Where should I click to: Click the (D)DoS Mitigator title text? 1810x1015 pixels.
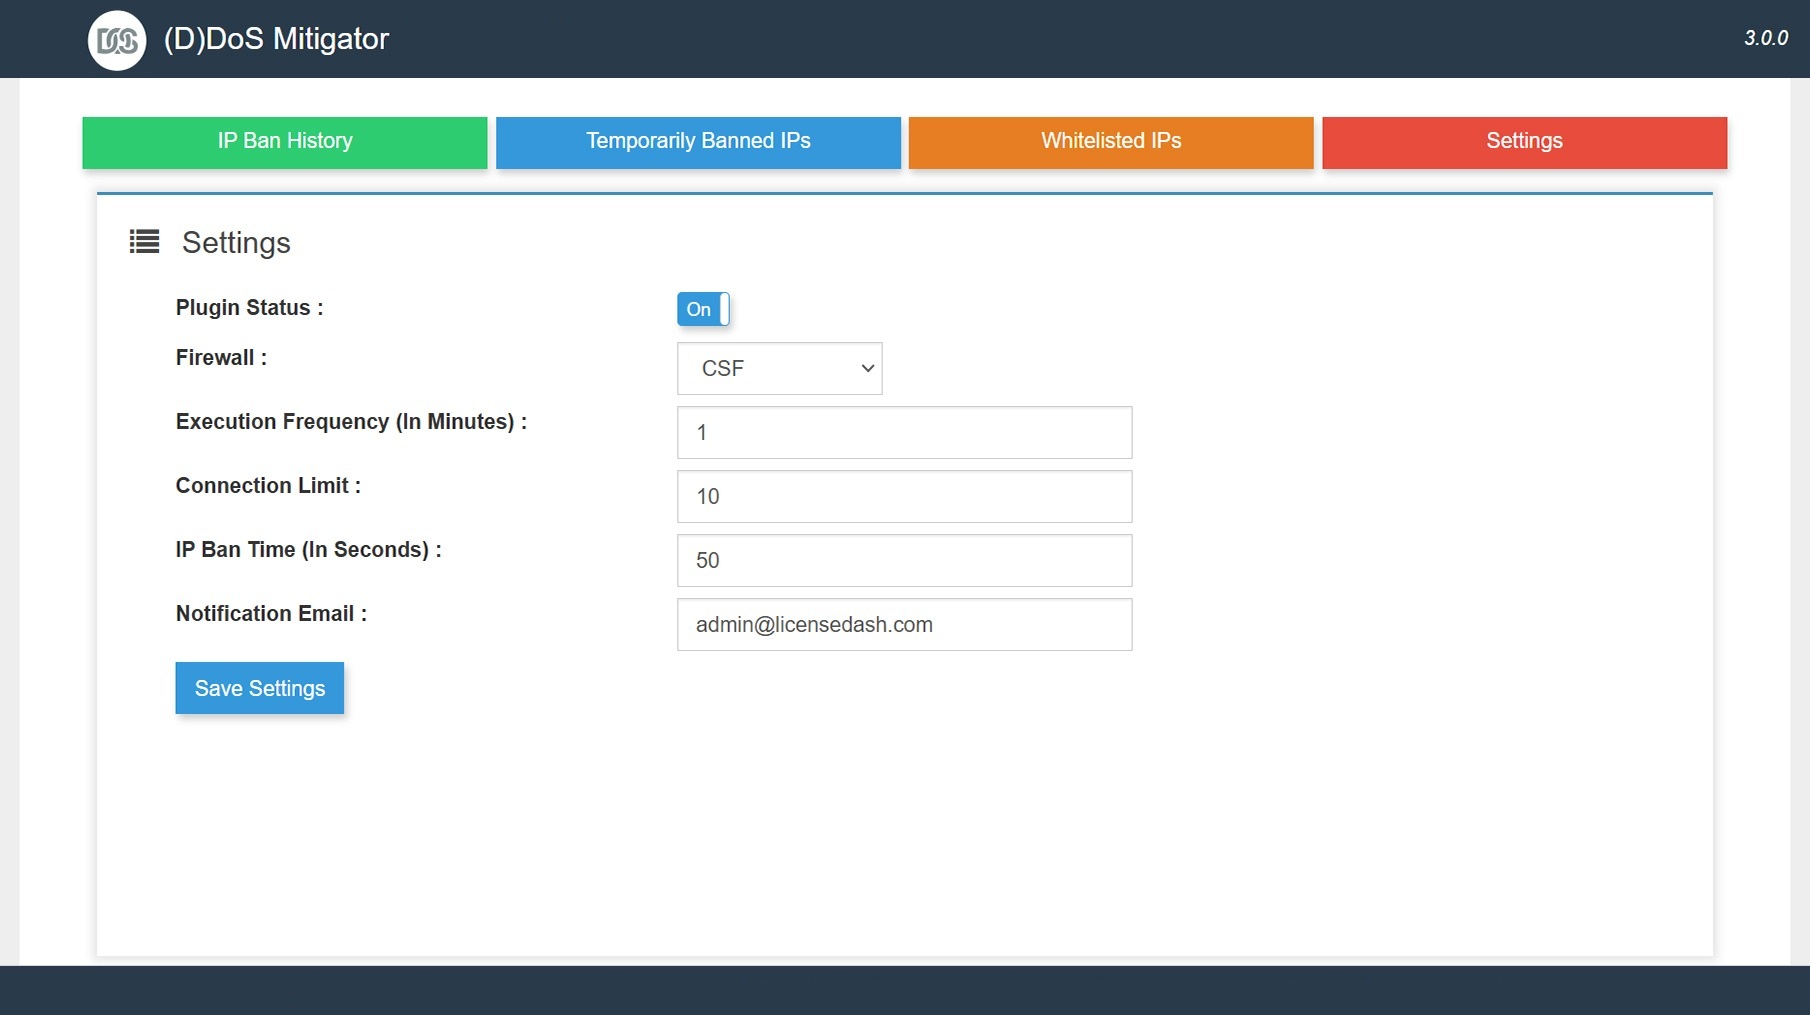276,39
